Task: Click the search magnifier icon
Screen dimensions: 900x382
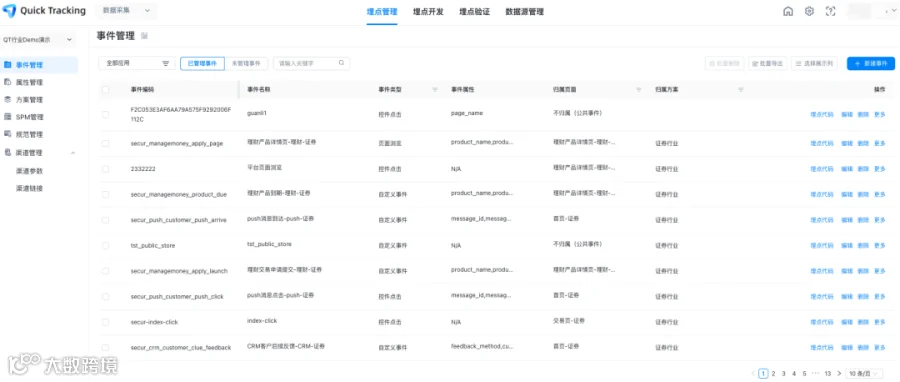Action: (x=342, y=63)
